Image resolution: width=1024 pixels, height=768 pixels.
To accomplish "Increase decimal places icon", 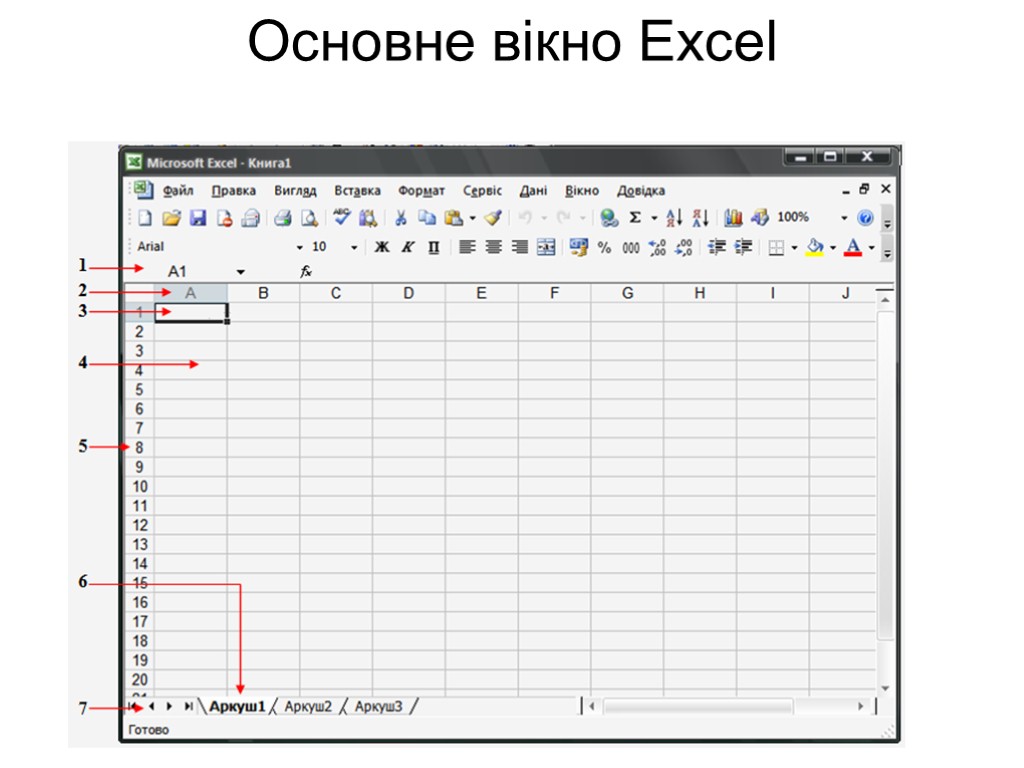I will click(657, 248).
